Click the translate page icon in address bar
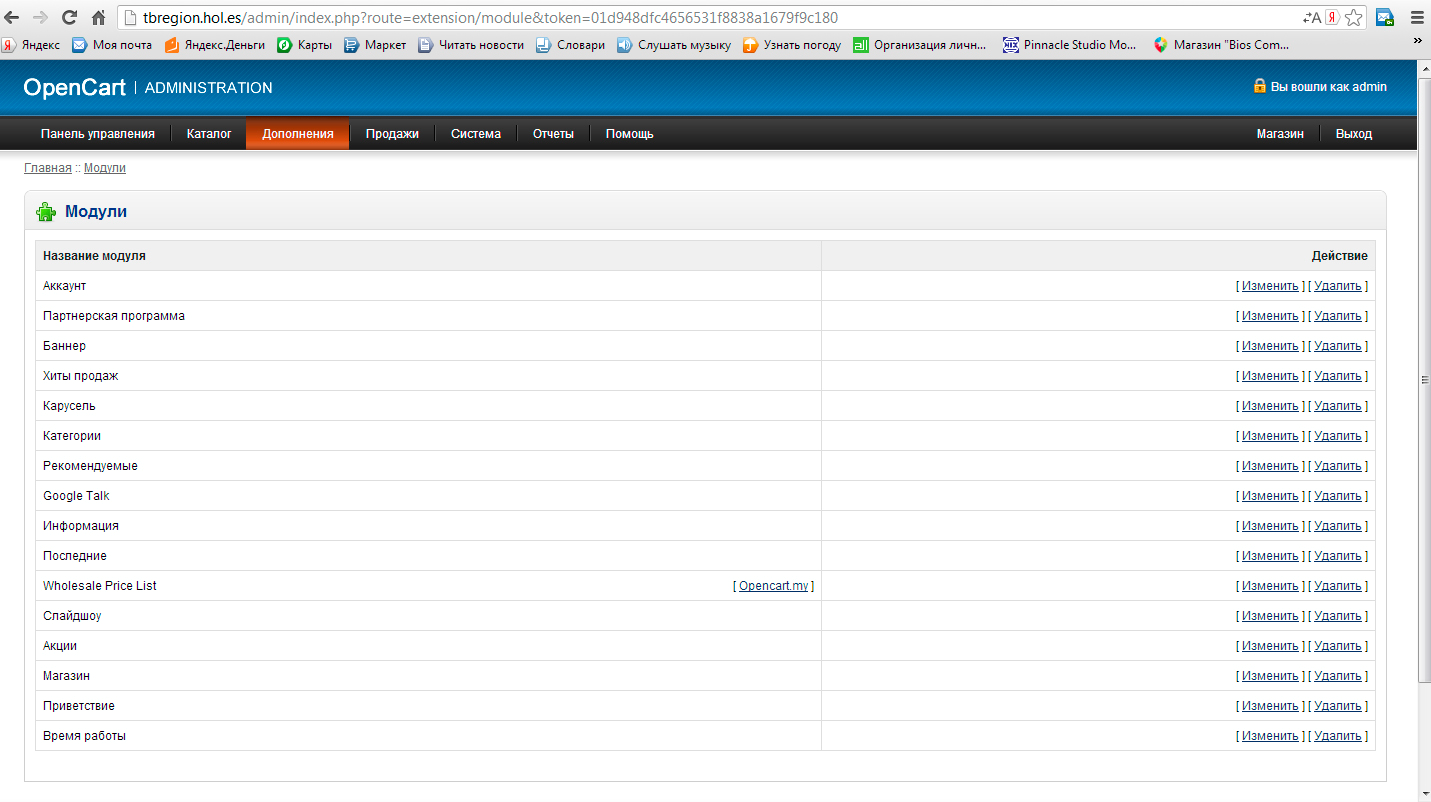The image size is (1431, 802). pyautogui.click(x=1312, y=17)
